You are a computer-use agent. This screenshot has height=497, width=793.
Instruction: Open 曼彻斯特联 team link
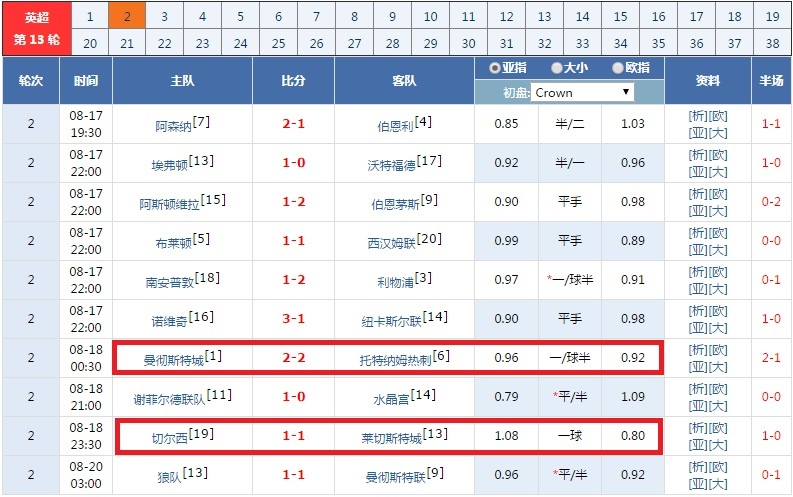click(x=395, y=477)
